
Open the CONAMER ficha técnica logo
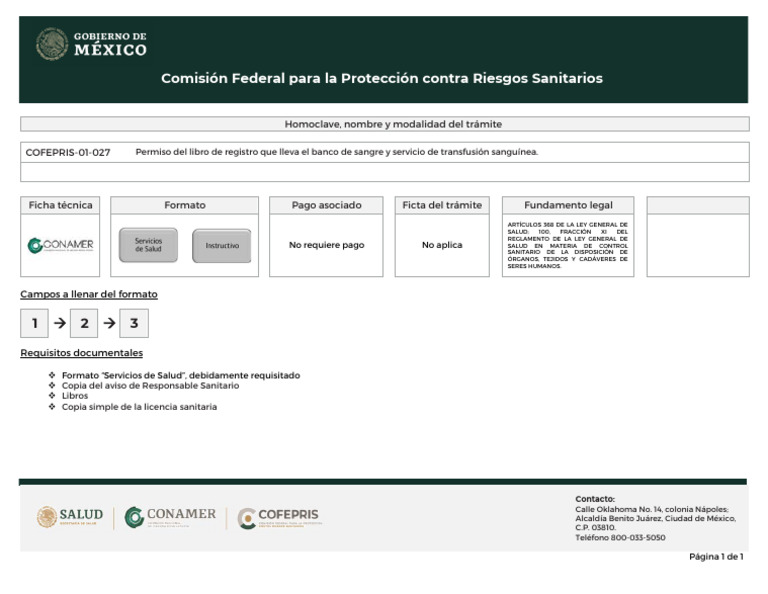coord(60,245)
